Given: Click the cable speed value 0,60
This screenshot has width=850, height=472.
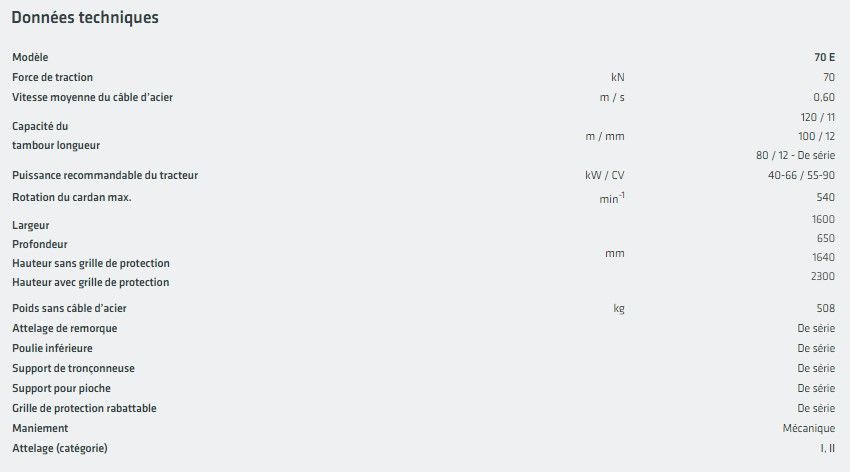Looking at the screenshot, I should pyautogui.click(x=824, y=97).
